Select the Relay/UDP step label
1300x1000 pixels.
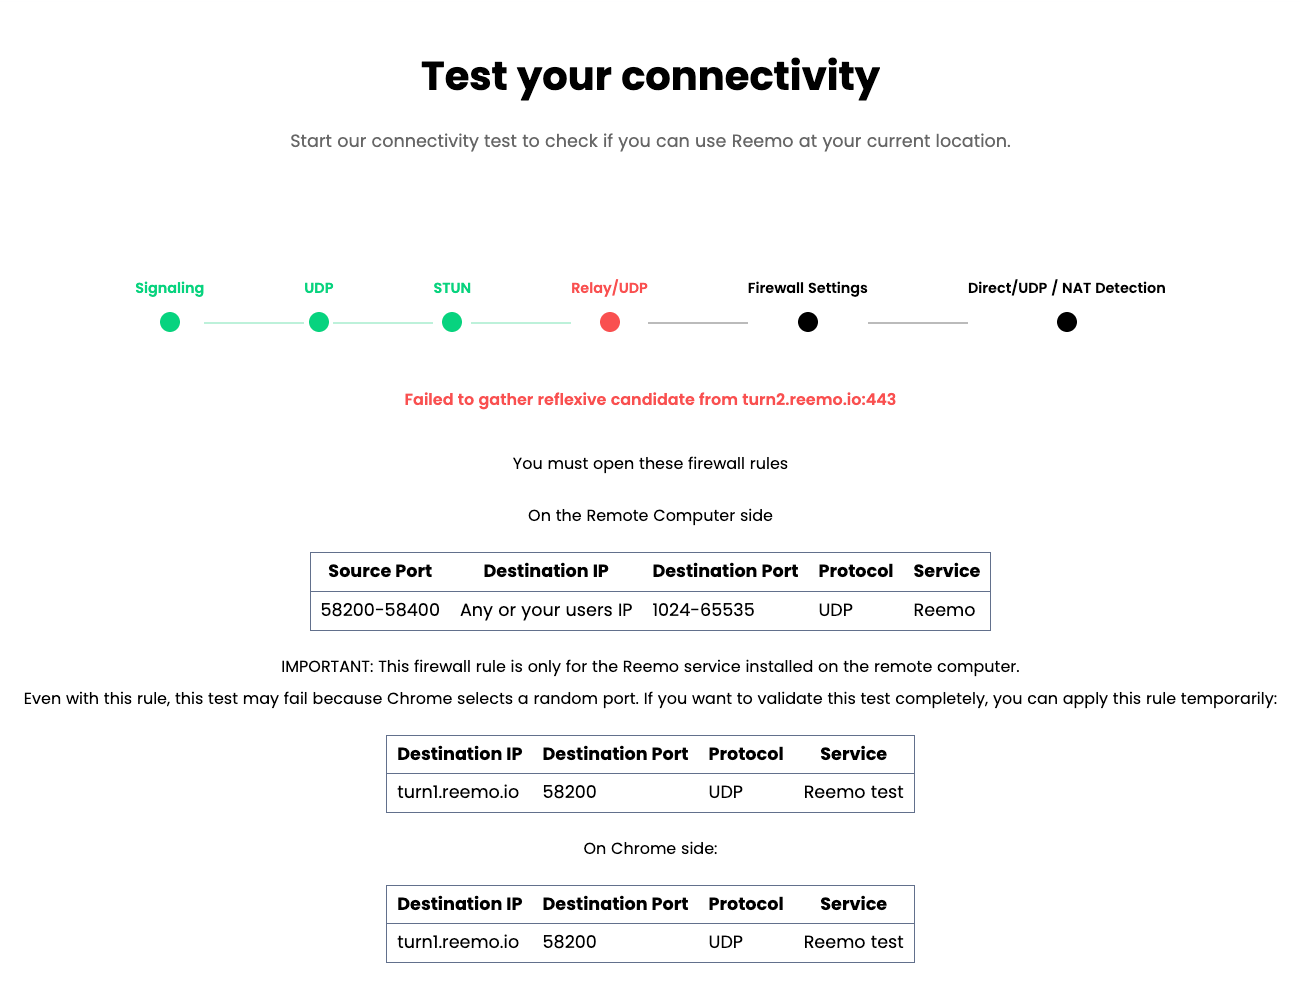pyautogui.click(x=609, y=288)
